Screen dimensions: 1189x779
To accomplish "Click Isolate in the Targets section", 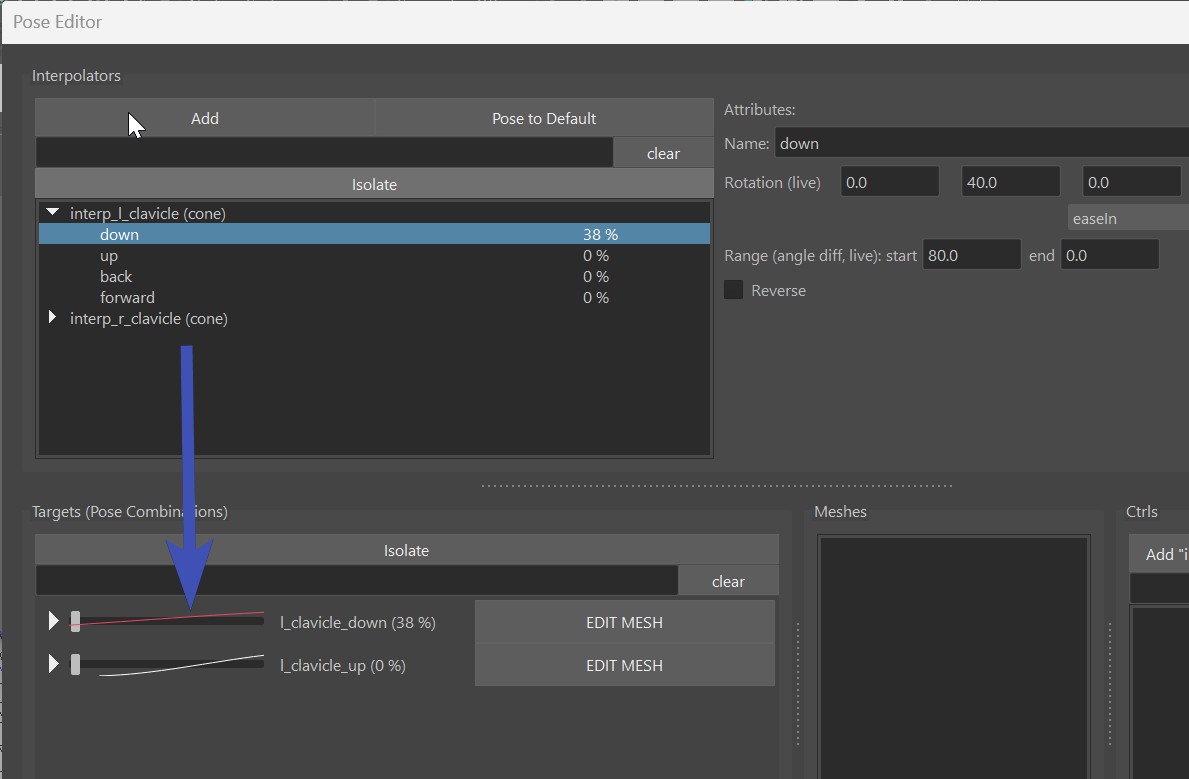I will (x=406, y=550).
